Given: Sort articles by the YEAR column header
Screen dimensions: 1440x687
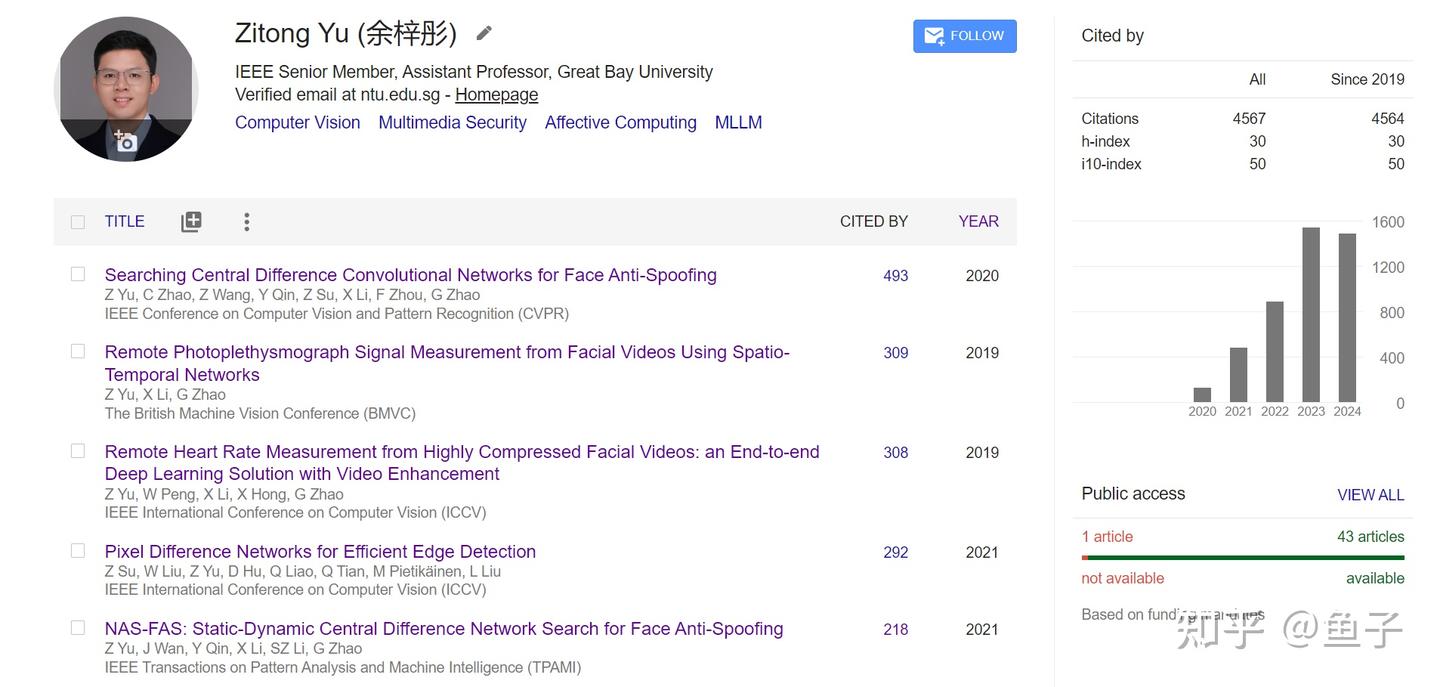Looking at the screenshot, I should coord(977,221).
